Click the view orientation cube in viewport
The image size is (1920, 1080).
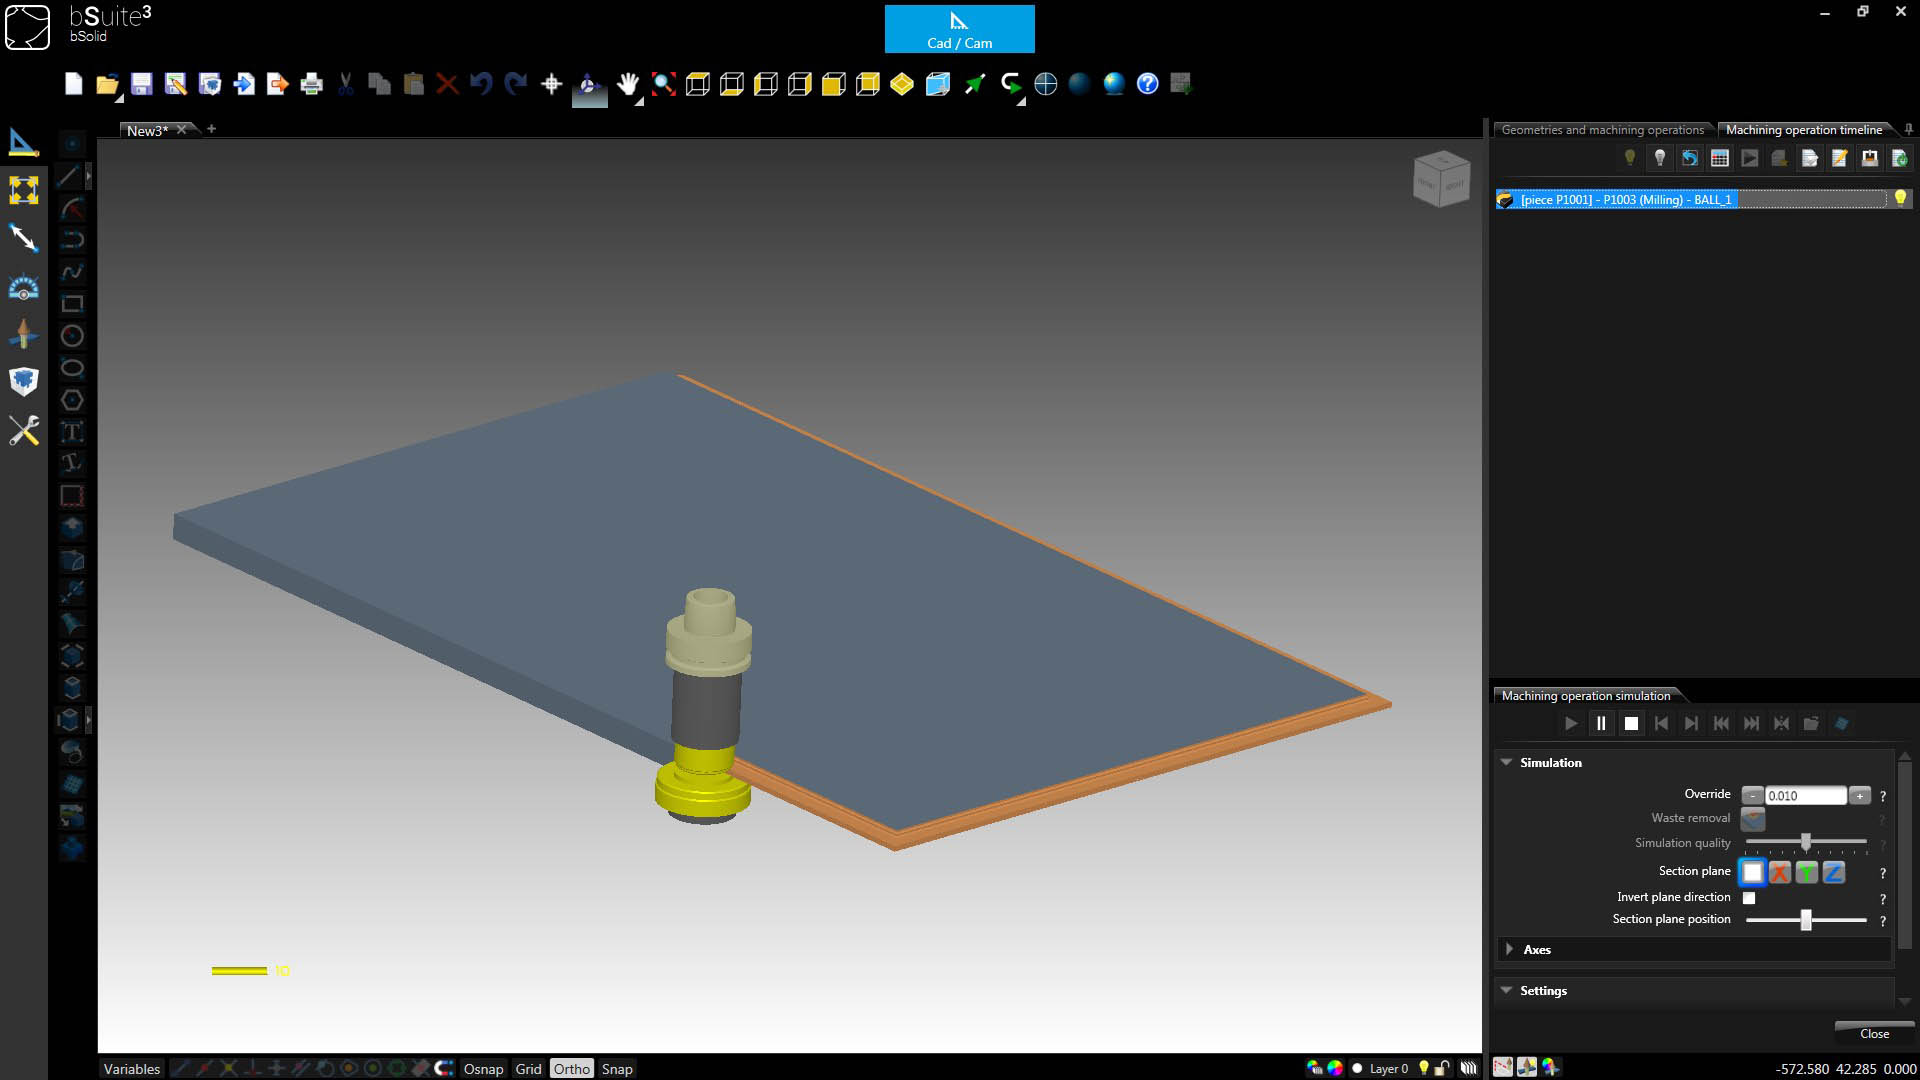pos(1441,179)
